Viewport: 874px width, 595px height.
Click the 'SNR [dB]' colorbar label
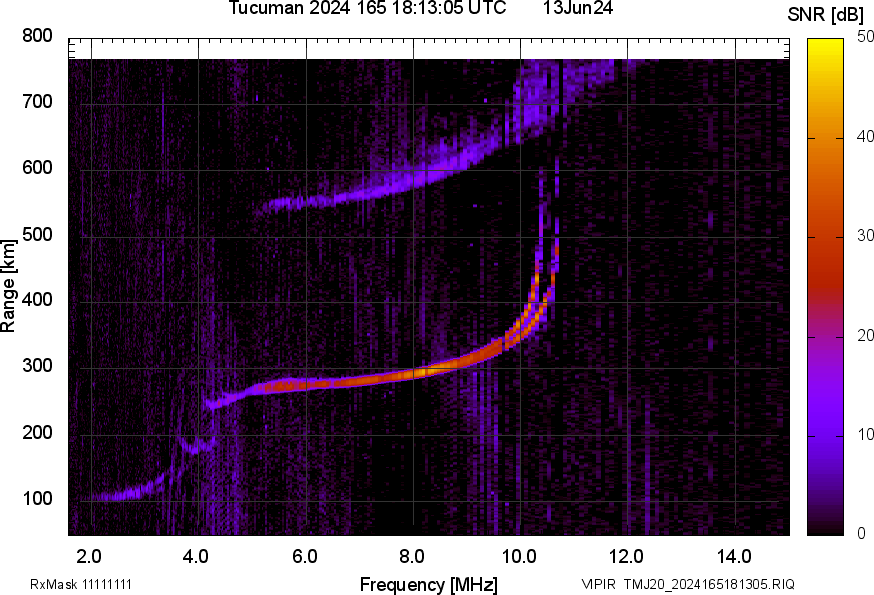pos(825,14)
